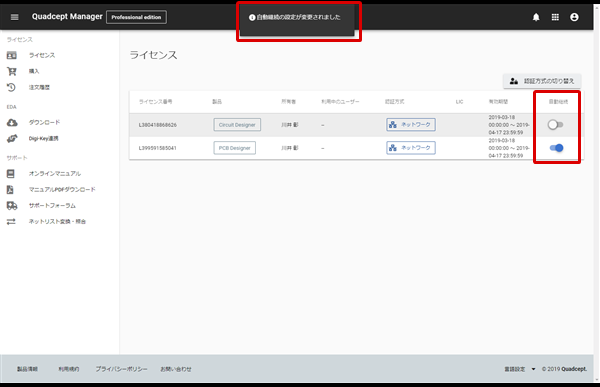This screenshot has height=387, width=600.
Task: Click the netlist conversion arrows icon
Action: (x=11, y=222)
